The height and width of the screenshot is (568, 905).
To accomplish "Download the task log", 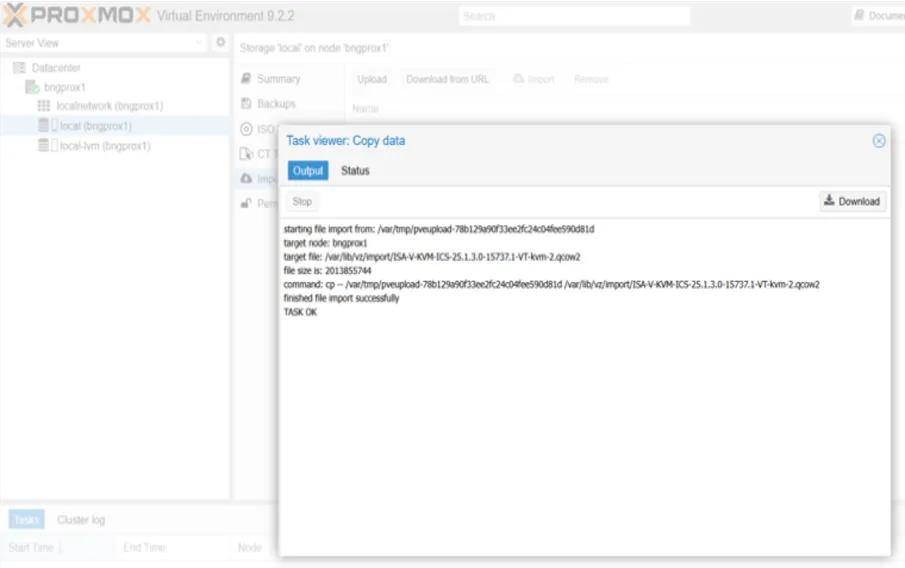I will tap(852, 201).
